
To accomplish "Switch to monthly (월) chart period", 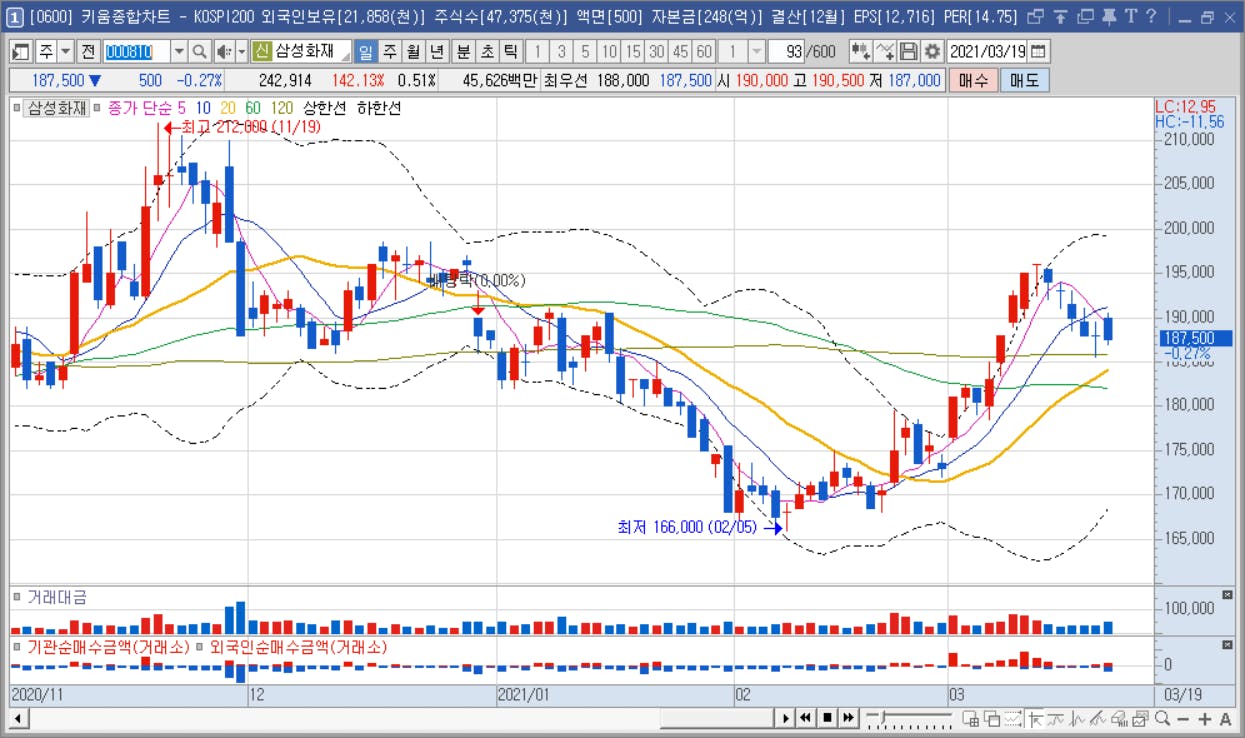I will (x=412, y=51).
